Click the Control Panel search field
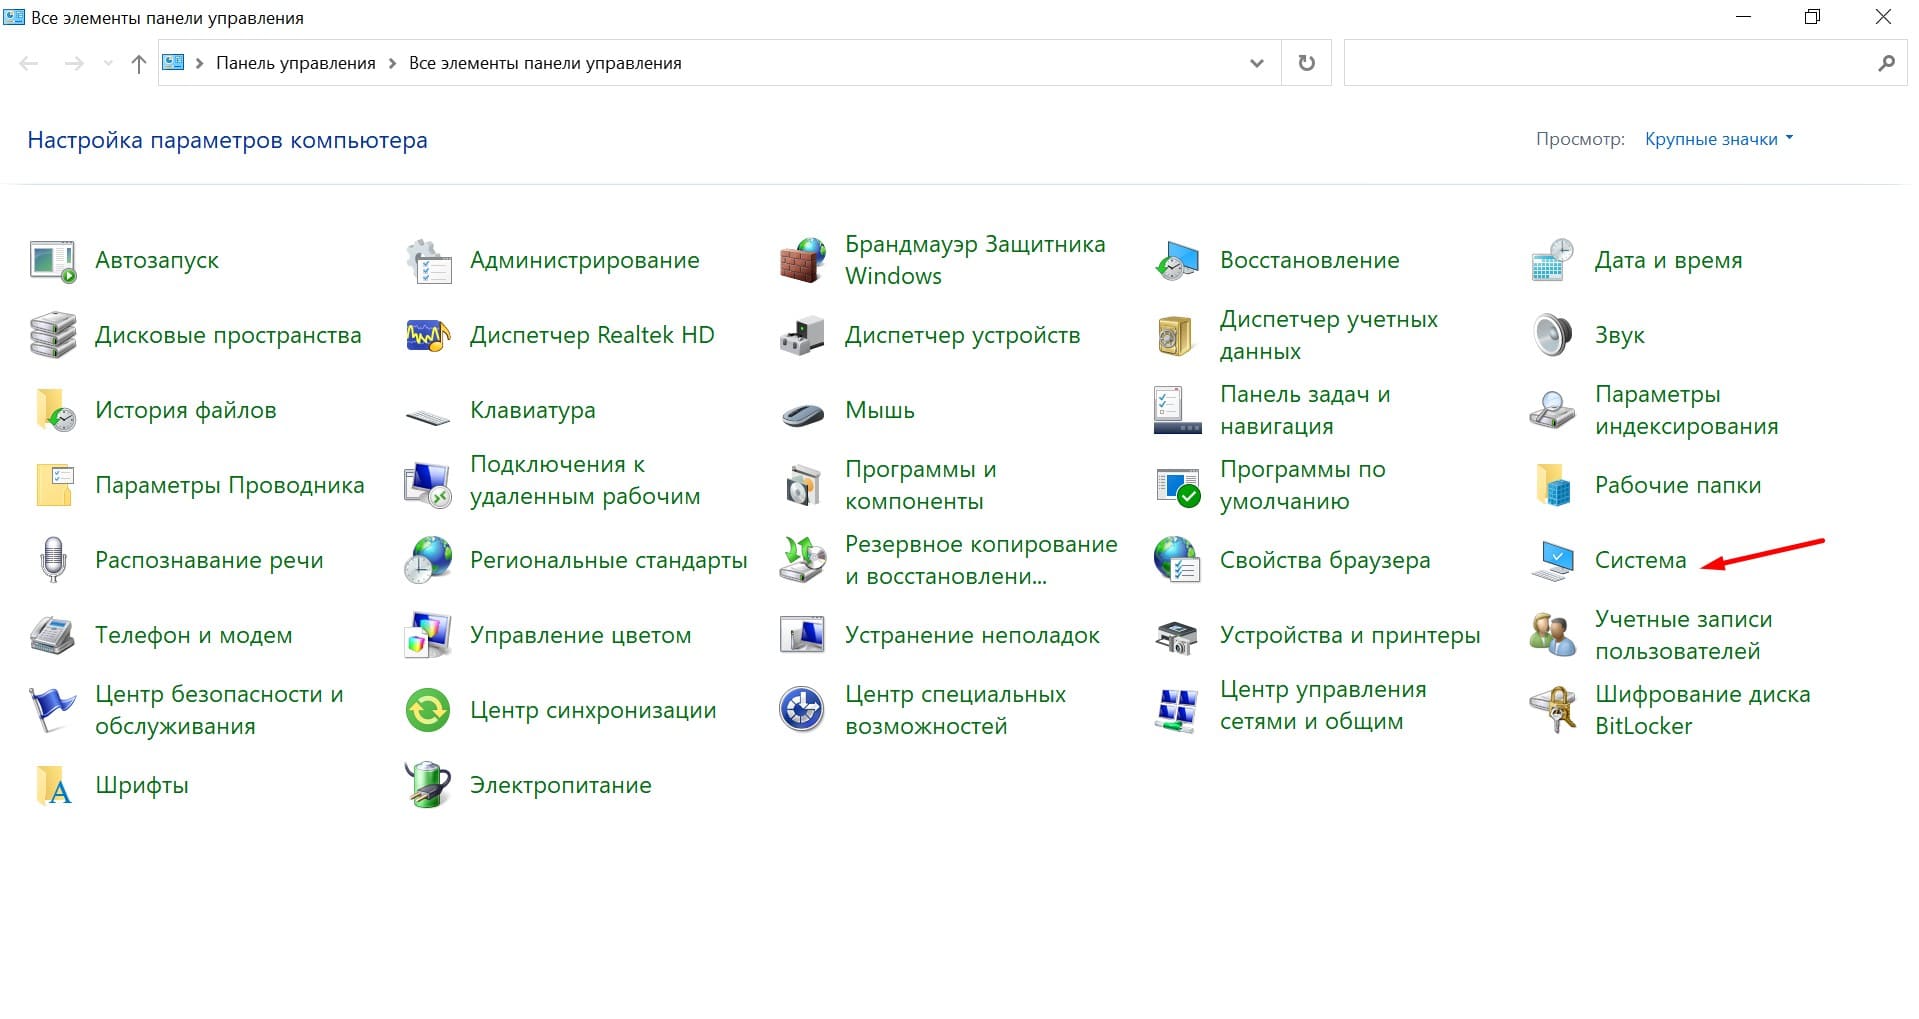This screenshot has height=1019, width=1919. point(1608,63)
